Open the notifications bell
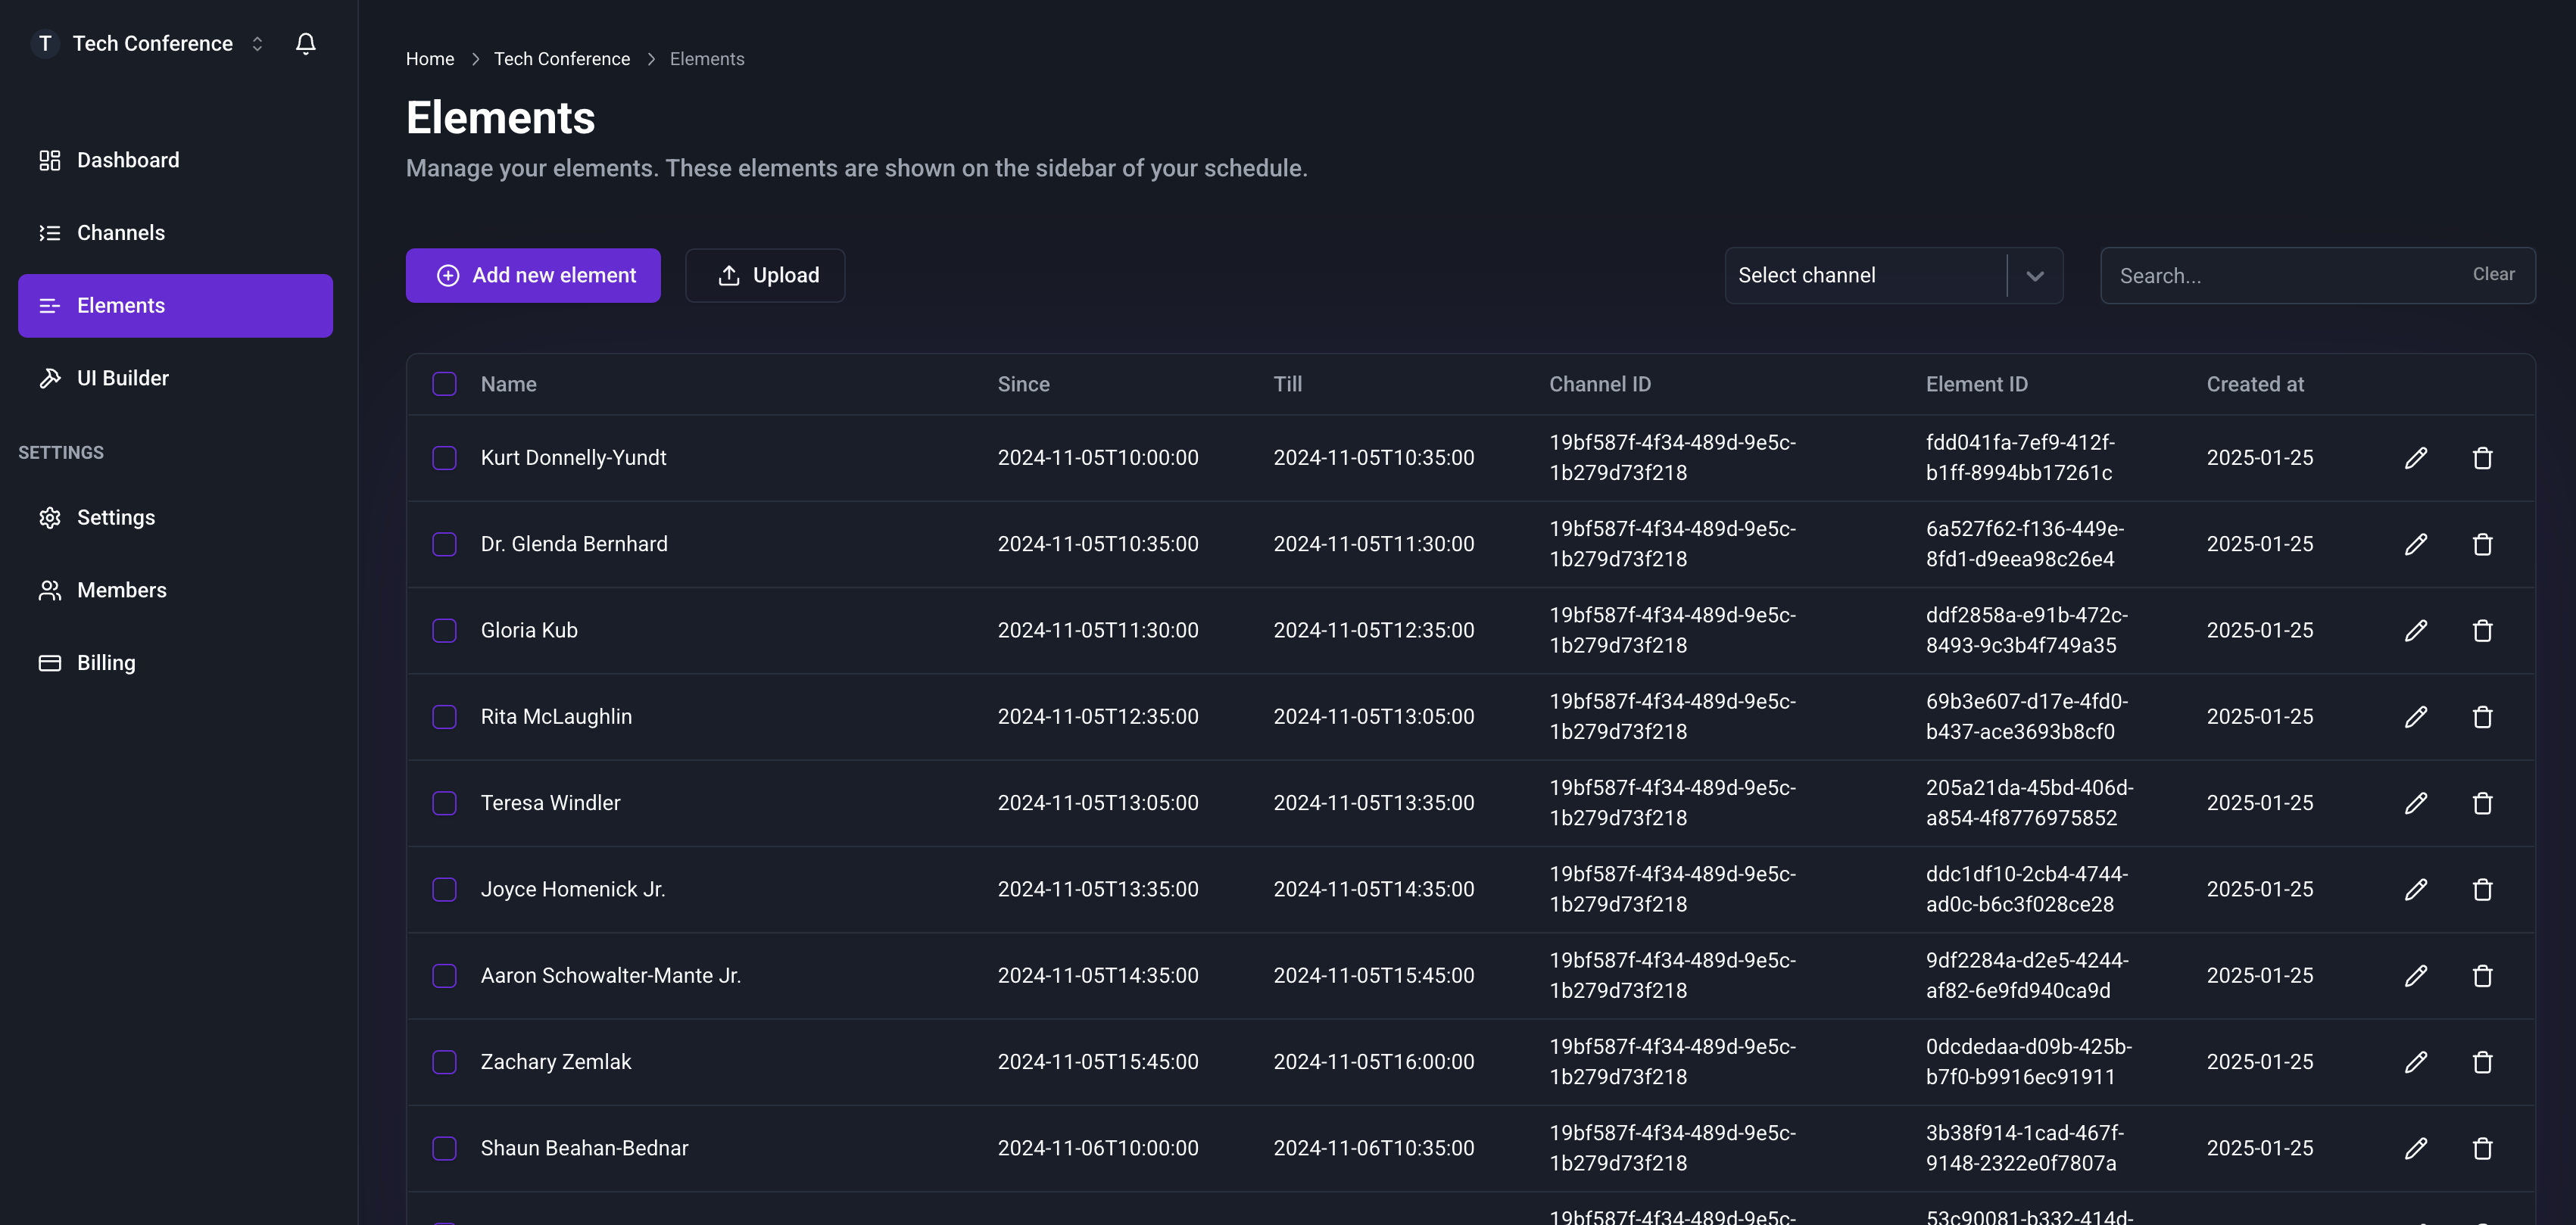Viewport: 2576px width, 1225px height. click(x=306, y=43)
